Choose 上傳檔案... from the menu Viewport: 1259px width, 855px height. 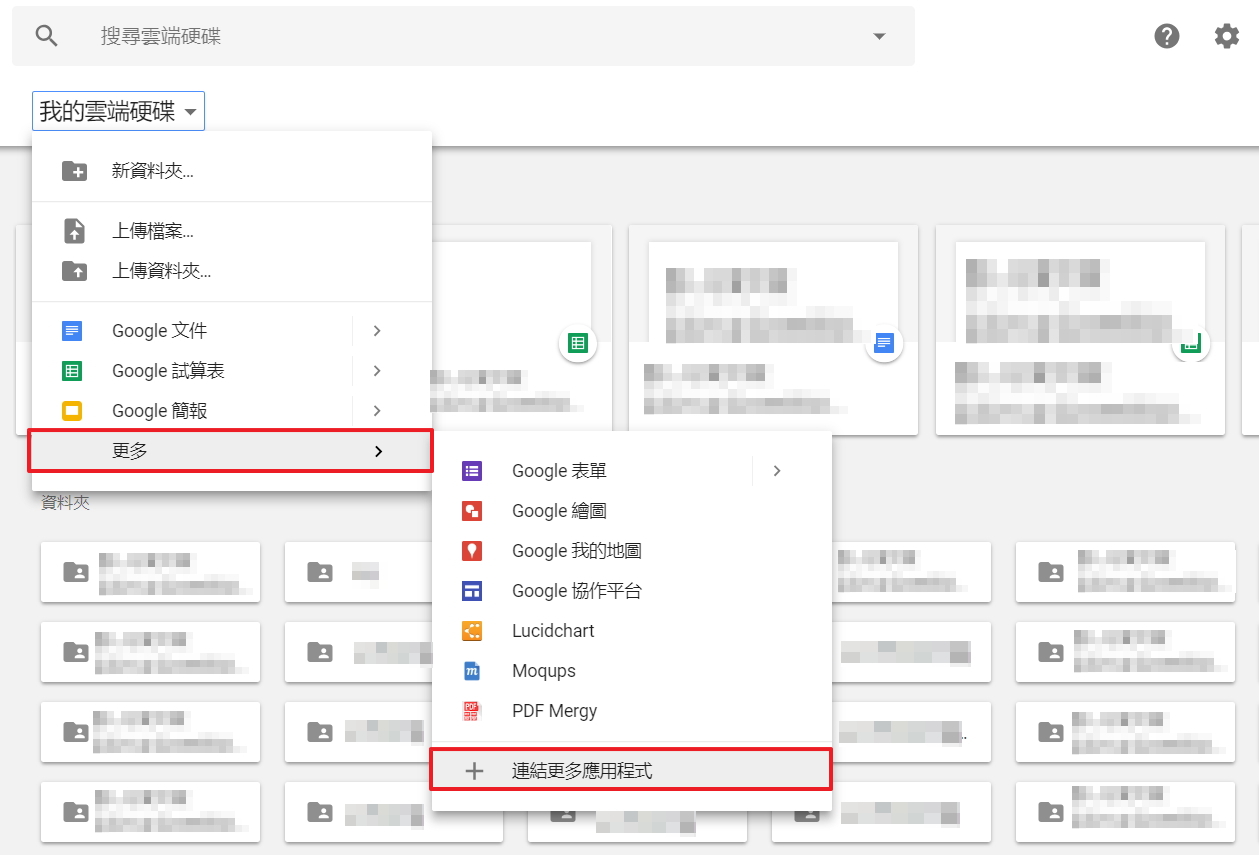coord(232,231)
